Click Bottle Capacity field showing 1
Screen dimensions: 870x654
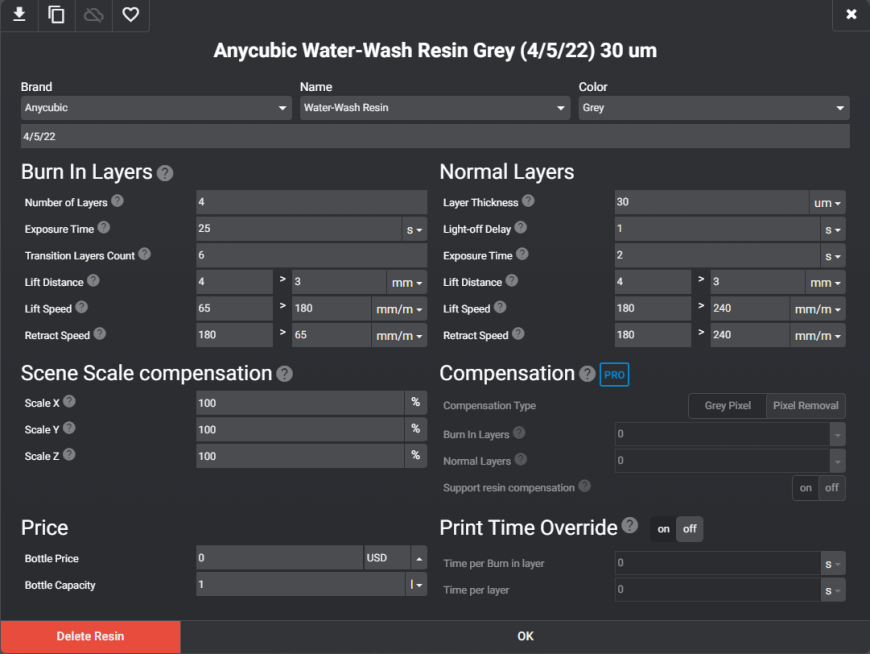pyautogui.click(x=300, y=585)
